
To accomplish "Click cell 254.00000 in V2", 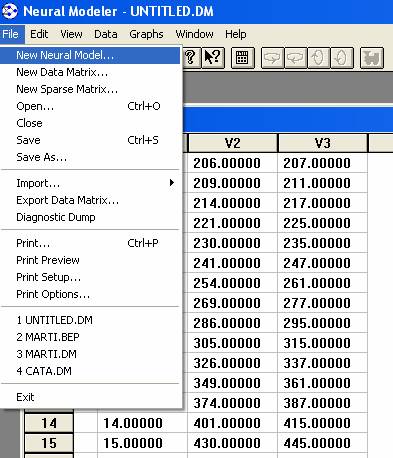I will point(232,283).
